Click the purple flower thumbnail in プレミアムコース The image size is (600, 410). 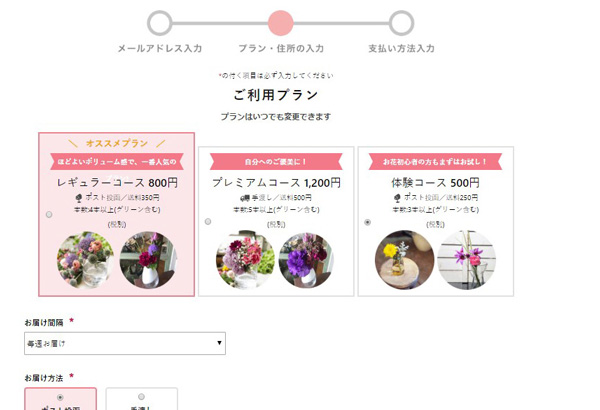tap(306, 260)
